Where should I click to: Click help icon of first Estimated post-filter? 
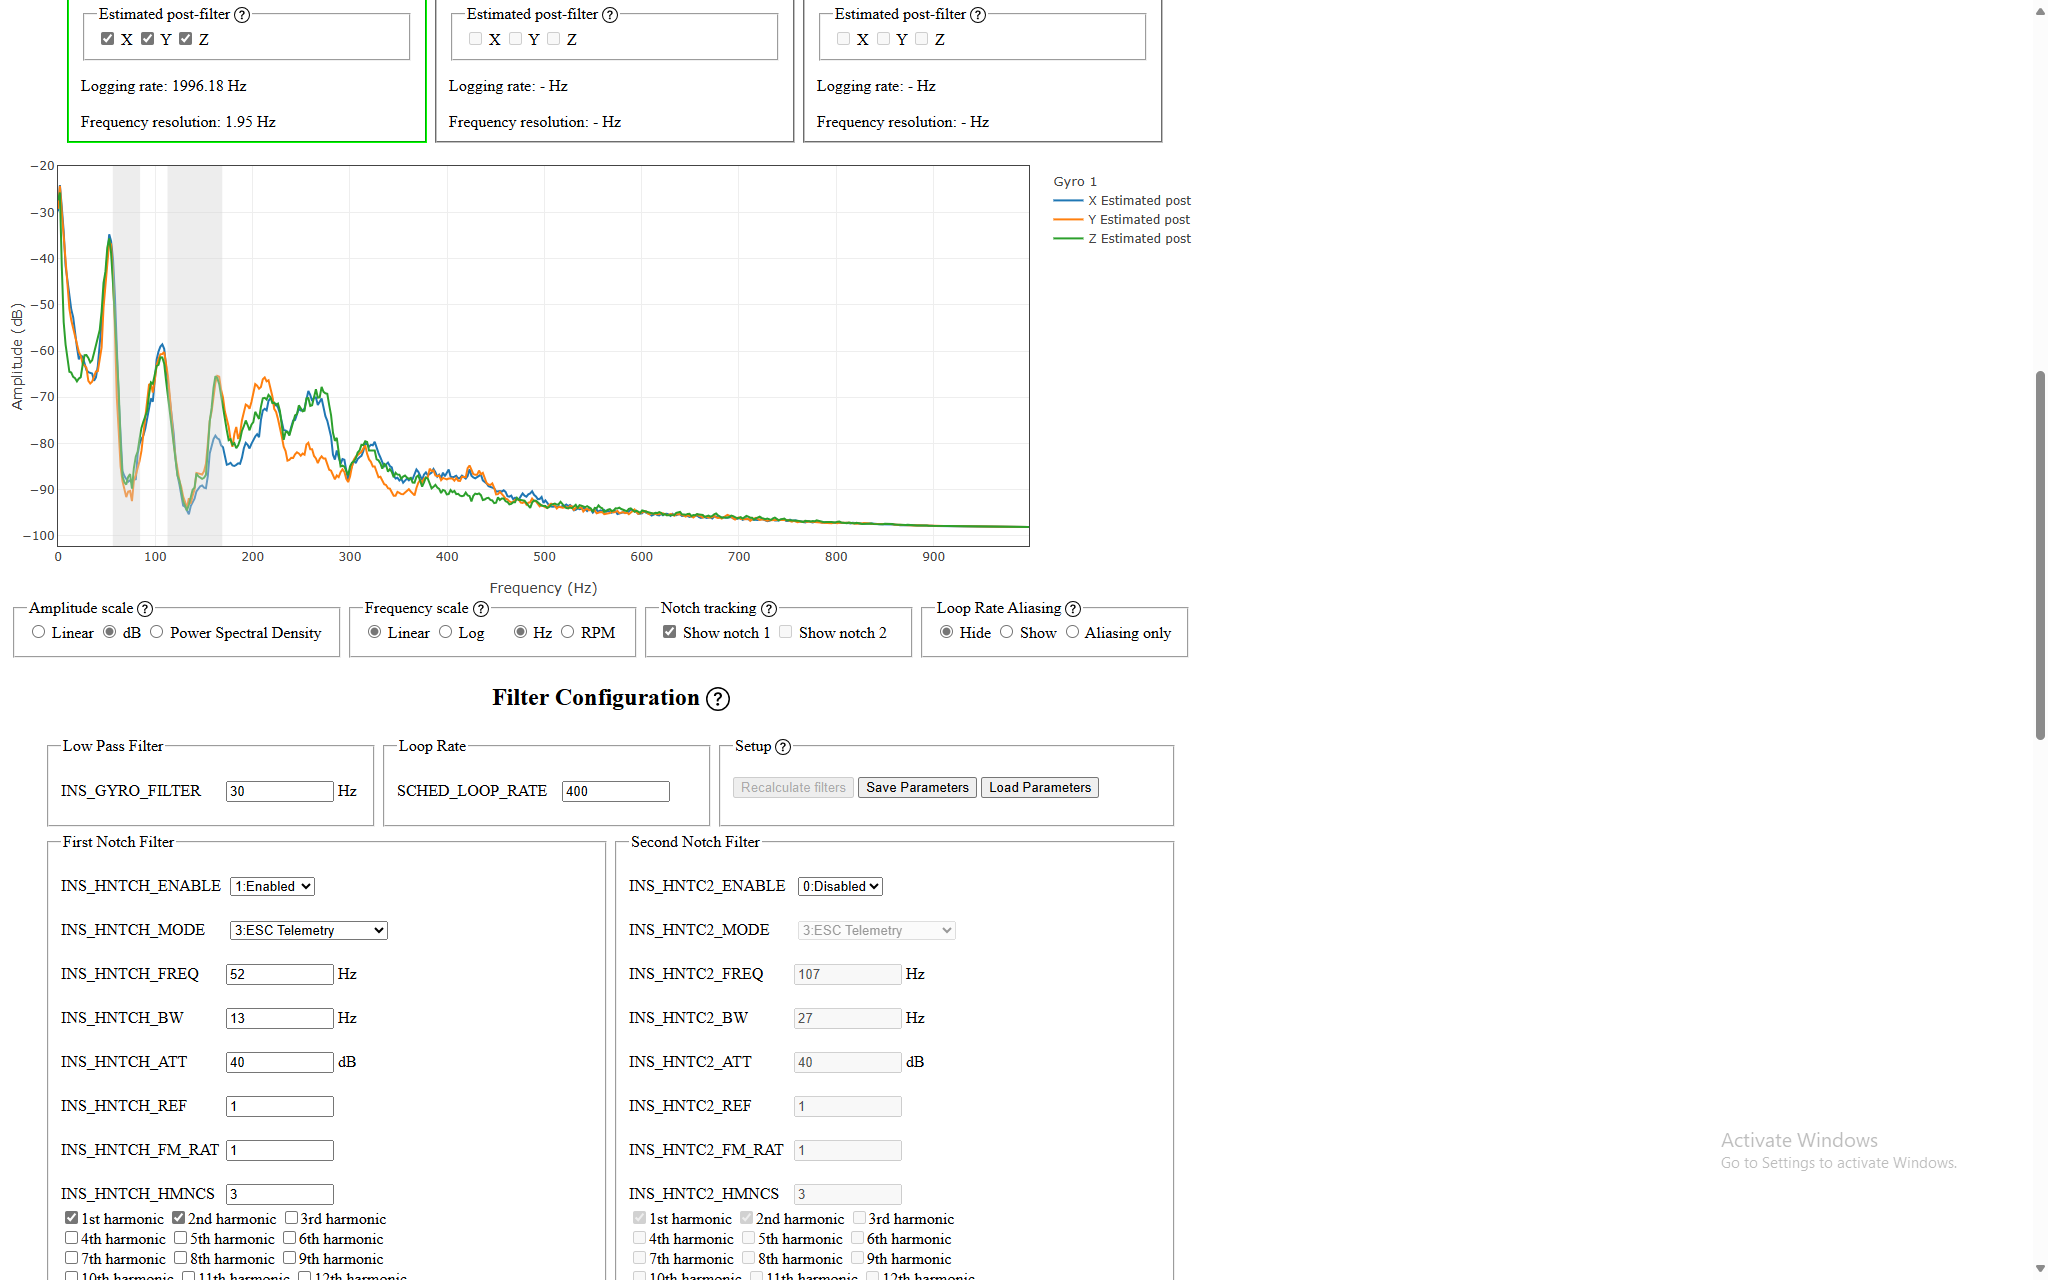[x=242, y=15]
